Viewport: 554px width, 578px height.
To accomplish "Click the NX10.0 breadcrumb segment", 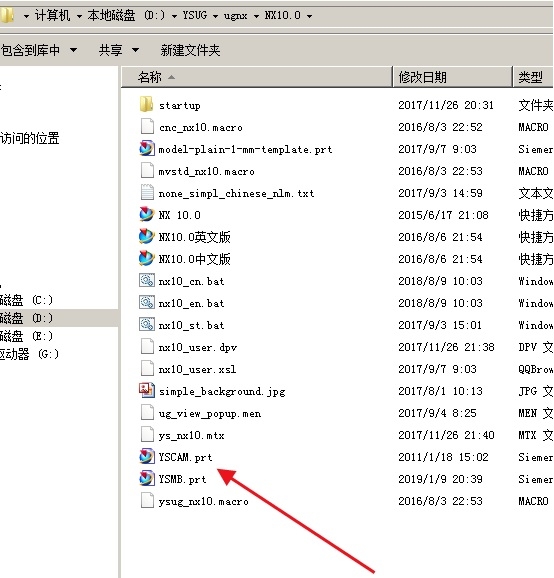I will pos(283,15).
